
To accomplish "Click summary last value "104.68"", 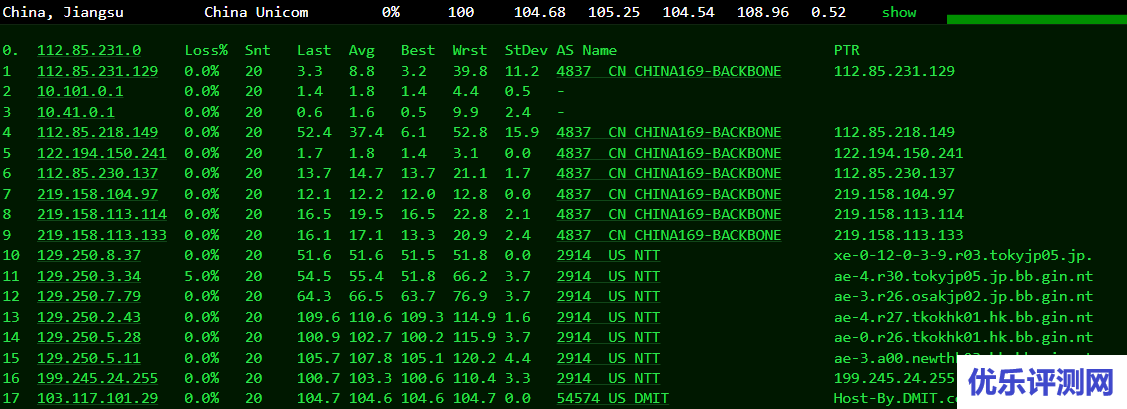I will (x=540, y=12).
